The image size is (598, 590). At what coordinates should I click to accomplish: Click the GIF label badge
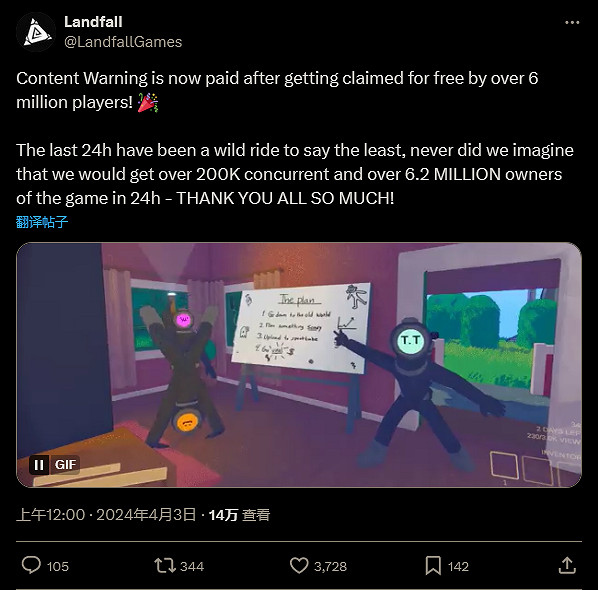click(x=65, y=465)
